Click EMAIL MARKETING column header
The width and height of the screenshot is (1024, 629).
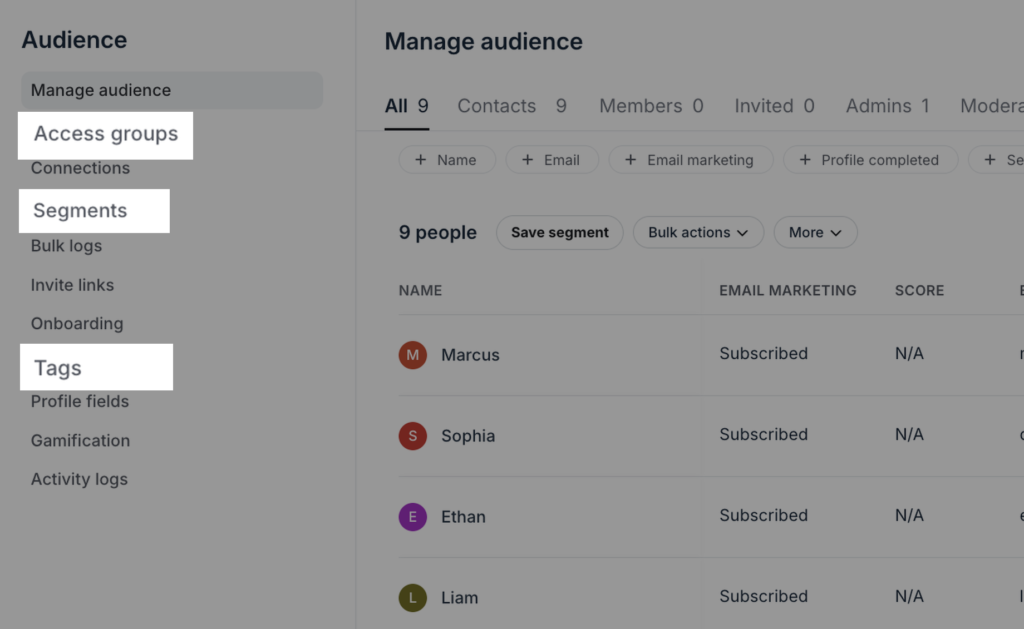pyautogui.click(x=788, y=291)
